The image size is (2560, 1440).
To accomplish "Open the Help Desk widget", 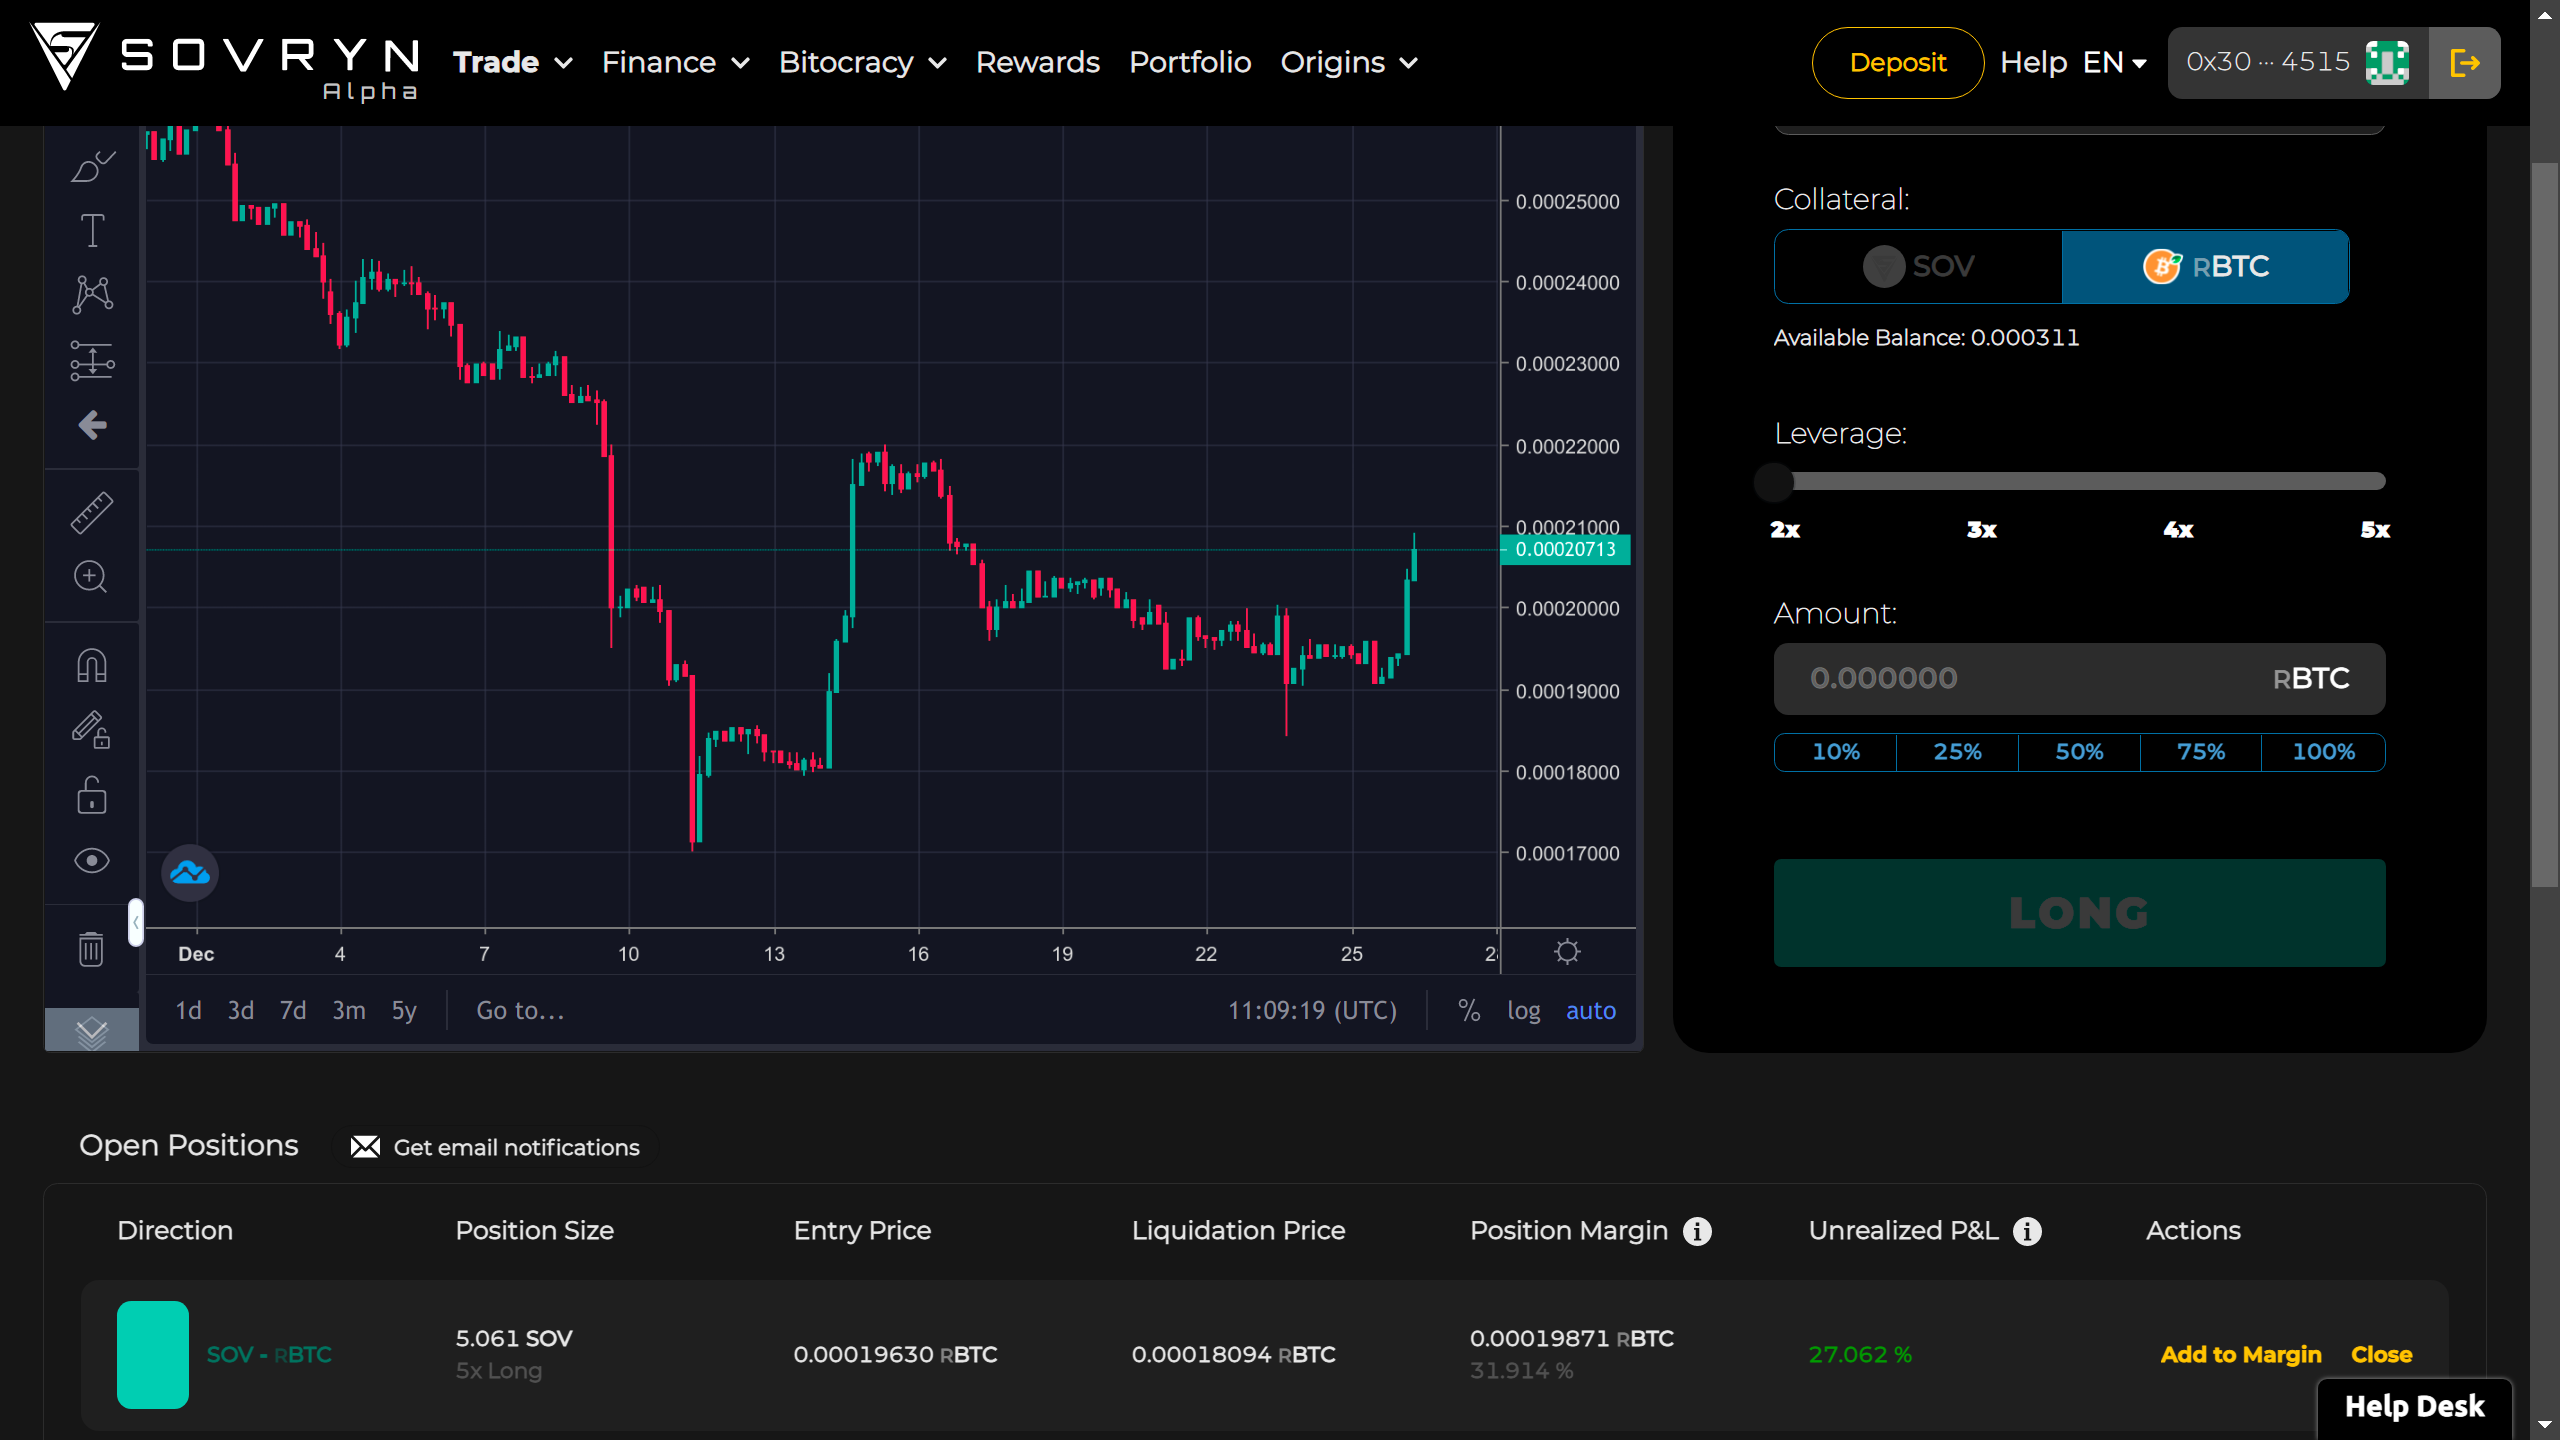I will coord(2414,1407).
